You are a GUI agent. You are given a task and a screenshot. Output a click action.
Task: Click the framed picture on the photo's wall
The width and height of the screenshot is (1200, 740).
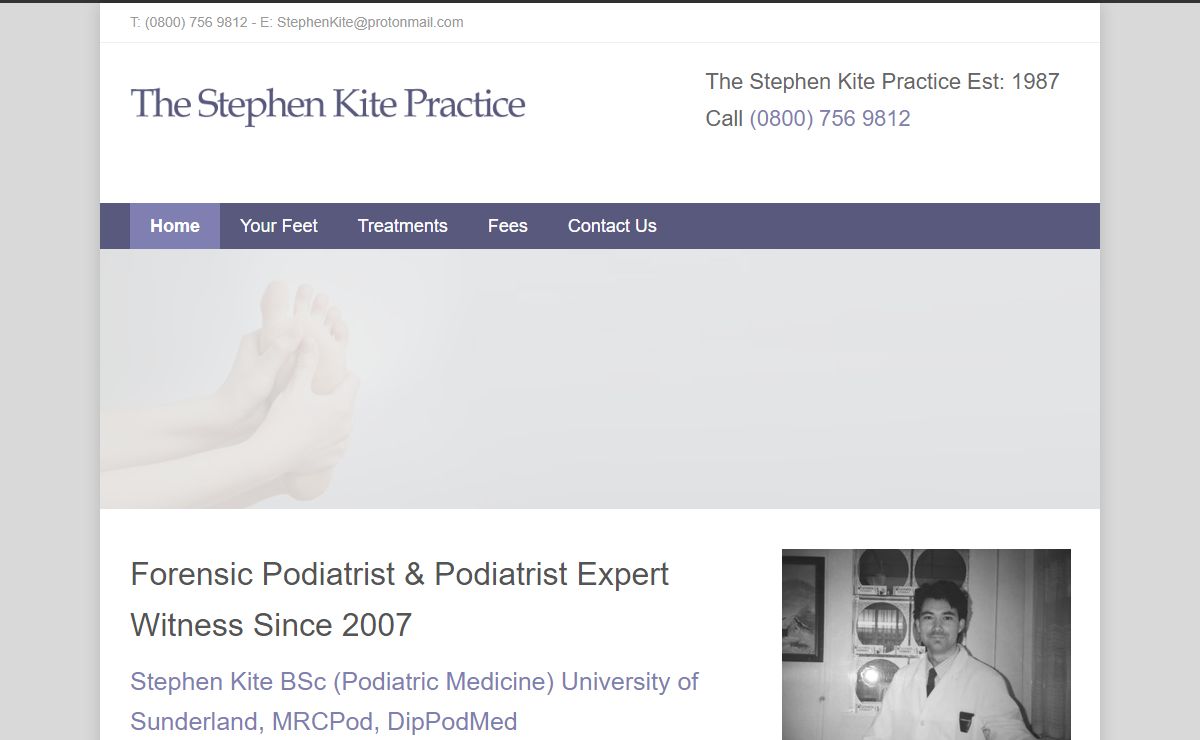click(802, 608)
